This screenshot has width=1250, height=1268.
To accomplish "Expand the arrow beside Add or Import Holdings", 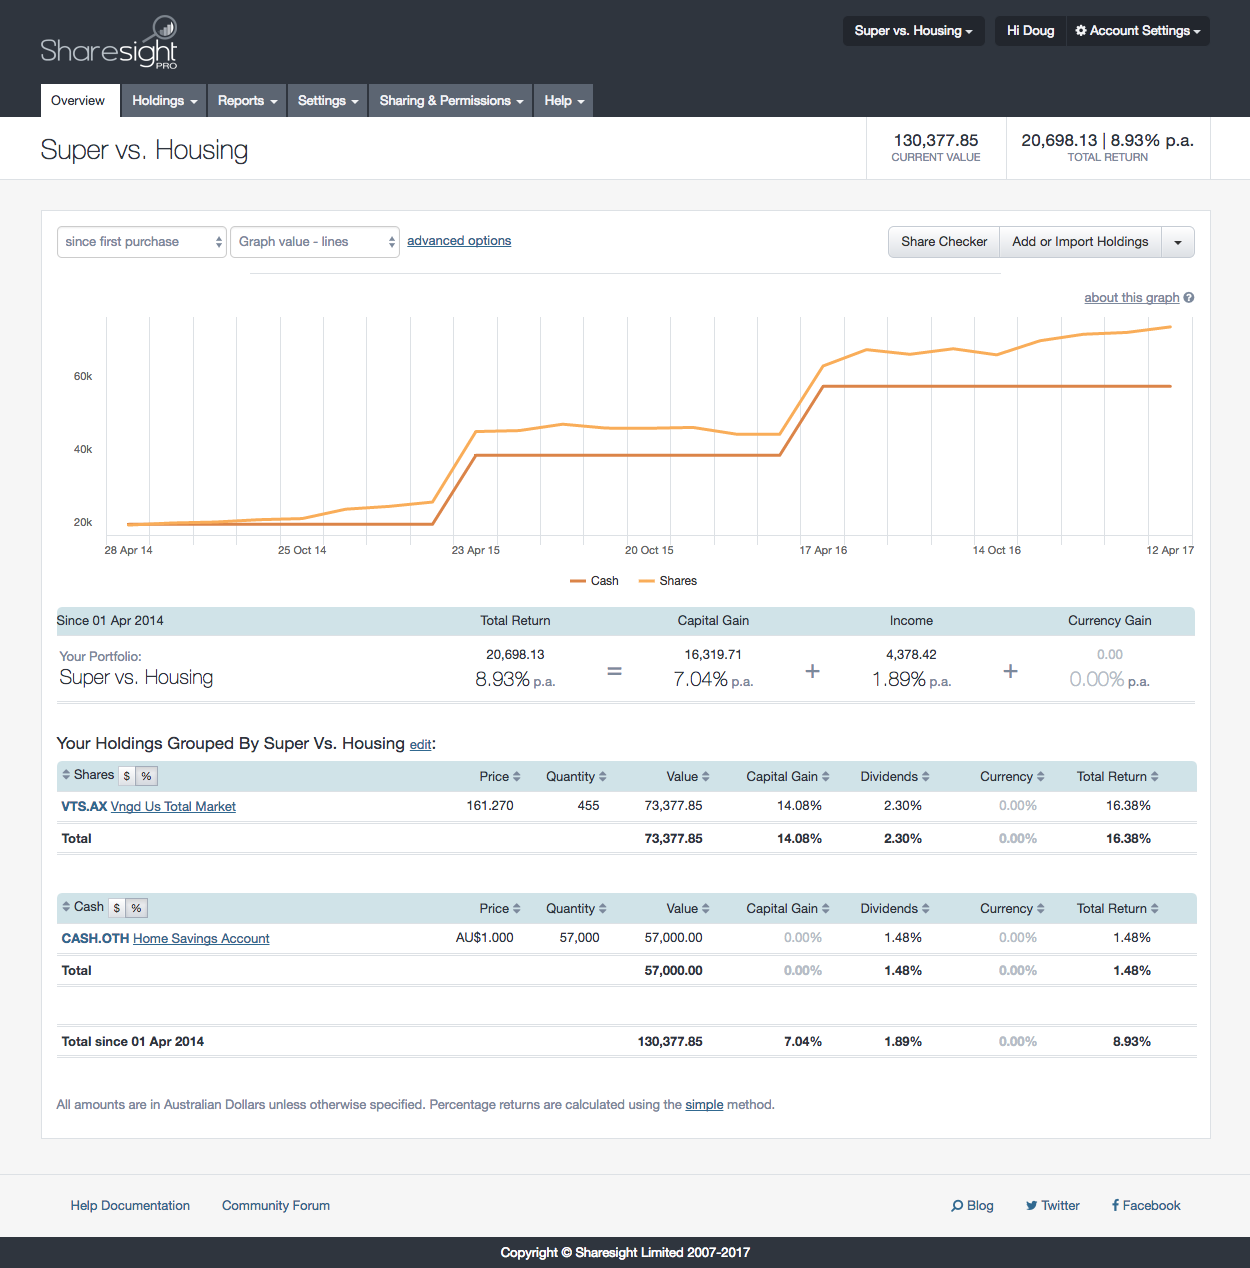I will [1177, 241].
